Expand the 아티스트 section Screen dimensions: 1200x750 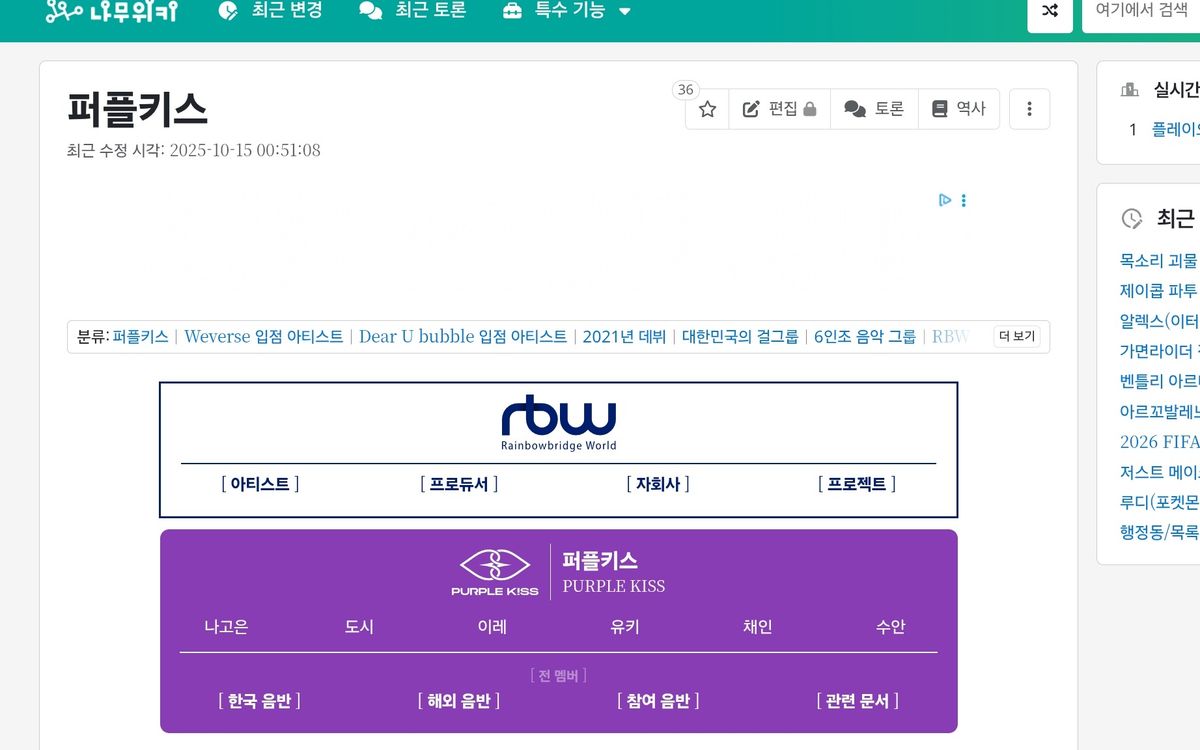[x=260, y=484]
